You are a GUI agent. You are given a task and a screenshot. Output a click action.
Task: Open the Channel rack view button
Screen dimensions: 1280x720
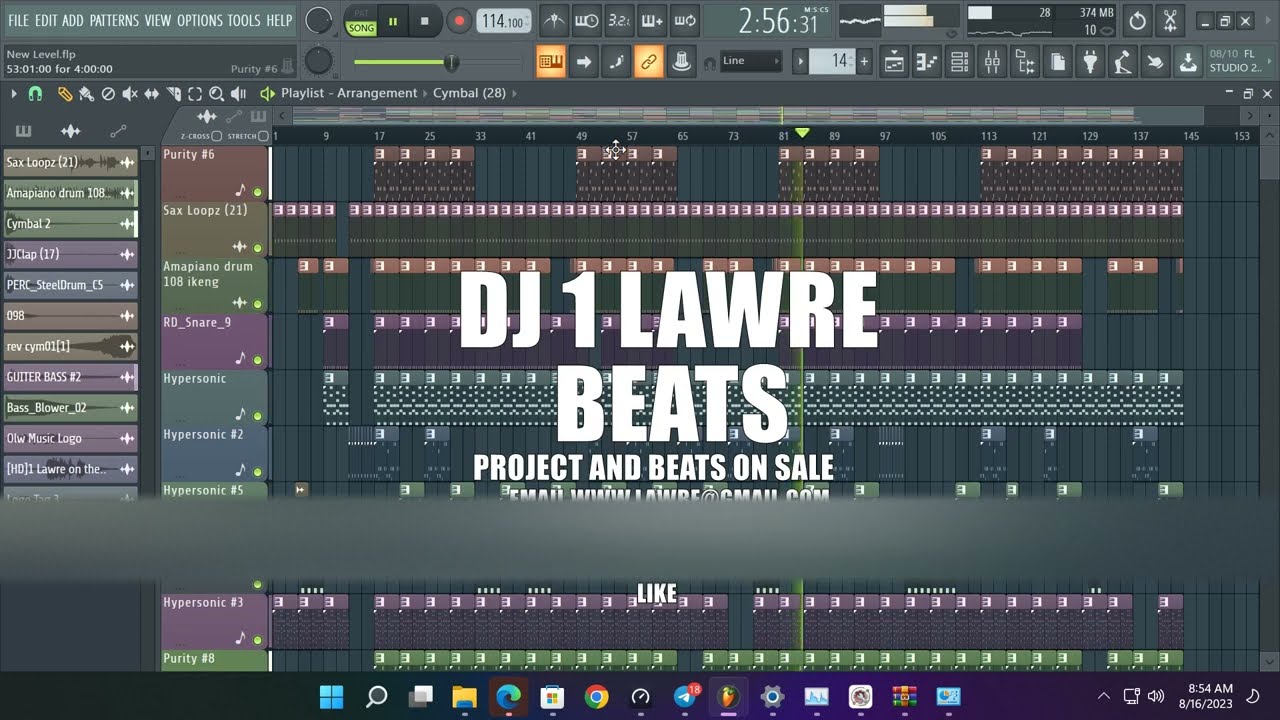pos(959,62)
